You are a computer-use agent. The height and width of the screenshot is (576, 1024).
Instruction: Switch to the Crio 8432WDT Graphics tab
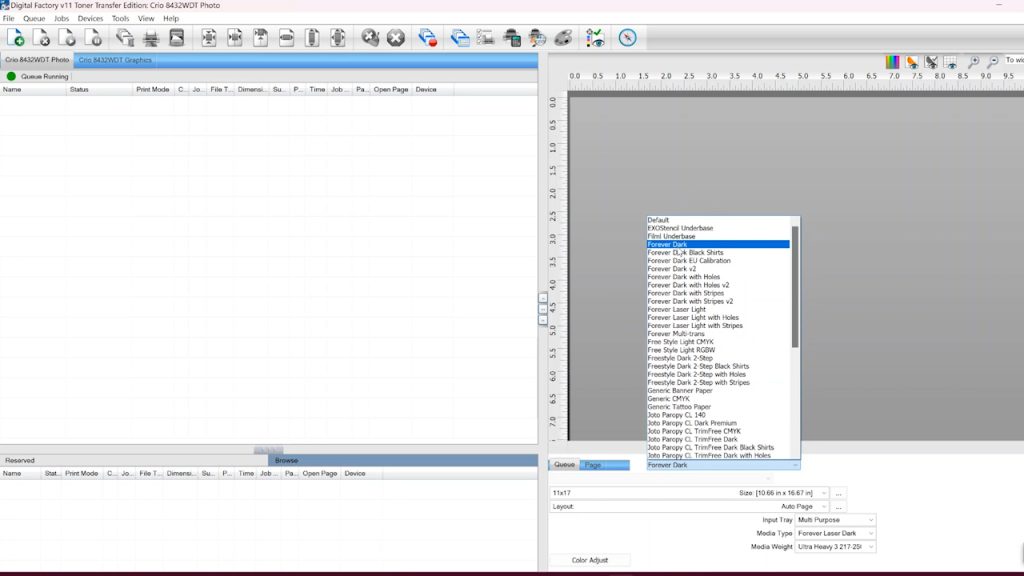(115, 60)
